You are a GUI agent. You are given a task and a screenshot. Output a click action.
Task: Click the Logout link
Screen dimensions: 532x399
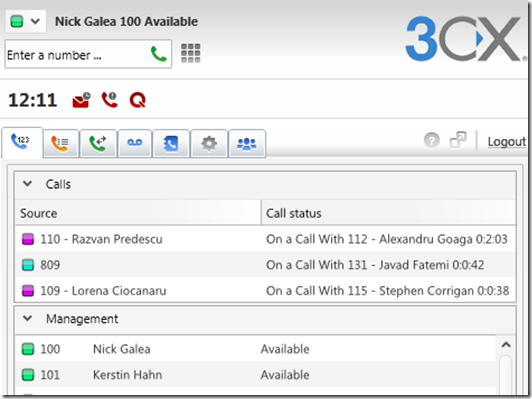tap(507, 141)
